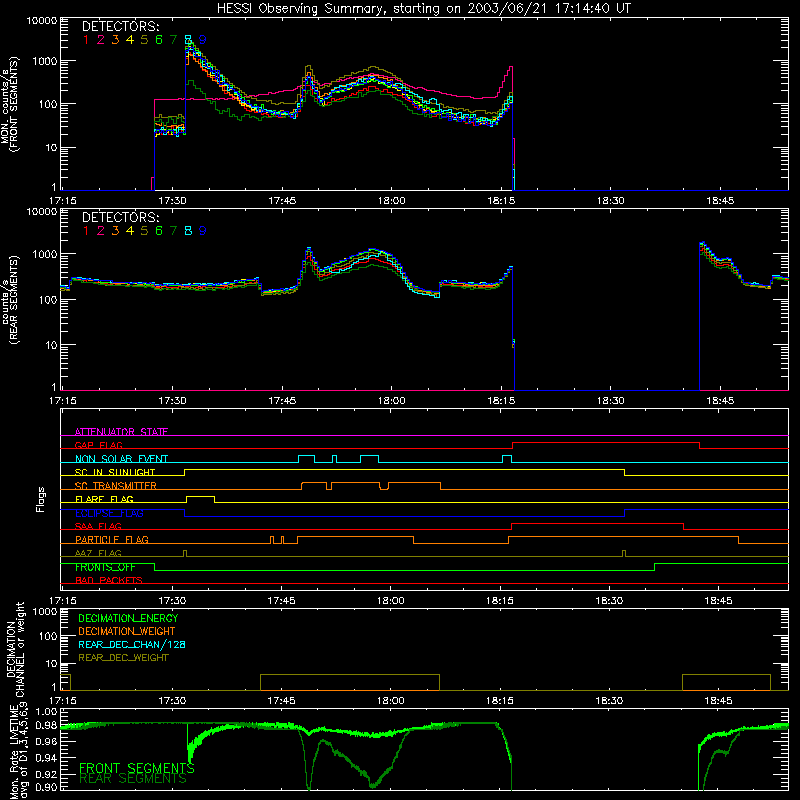Click the GAP_FLAG label
The image size is (800, 800).
click(99, 445)
